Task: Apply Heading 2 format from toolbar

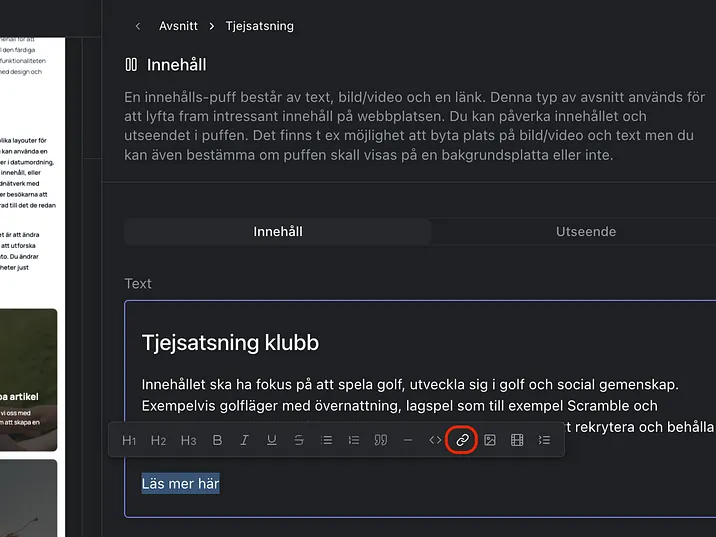Action: tap(158, 440)
